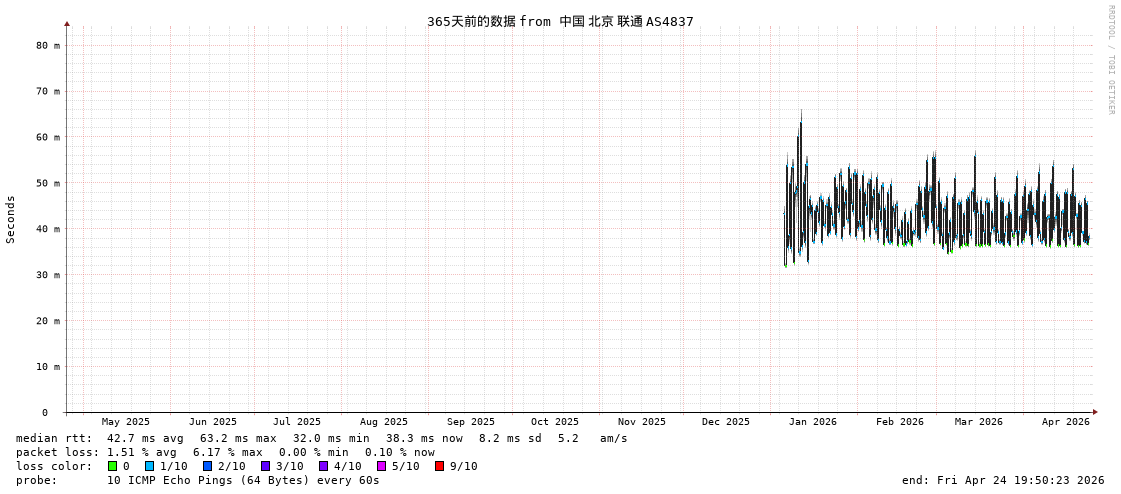Viewport: 1121px width, 494px height.
Task: Click the light blue 1/10 loss swatch
Action: (150, 466)
